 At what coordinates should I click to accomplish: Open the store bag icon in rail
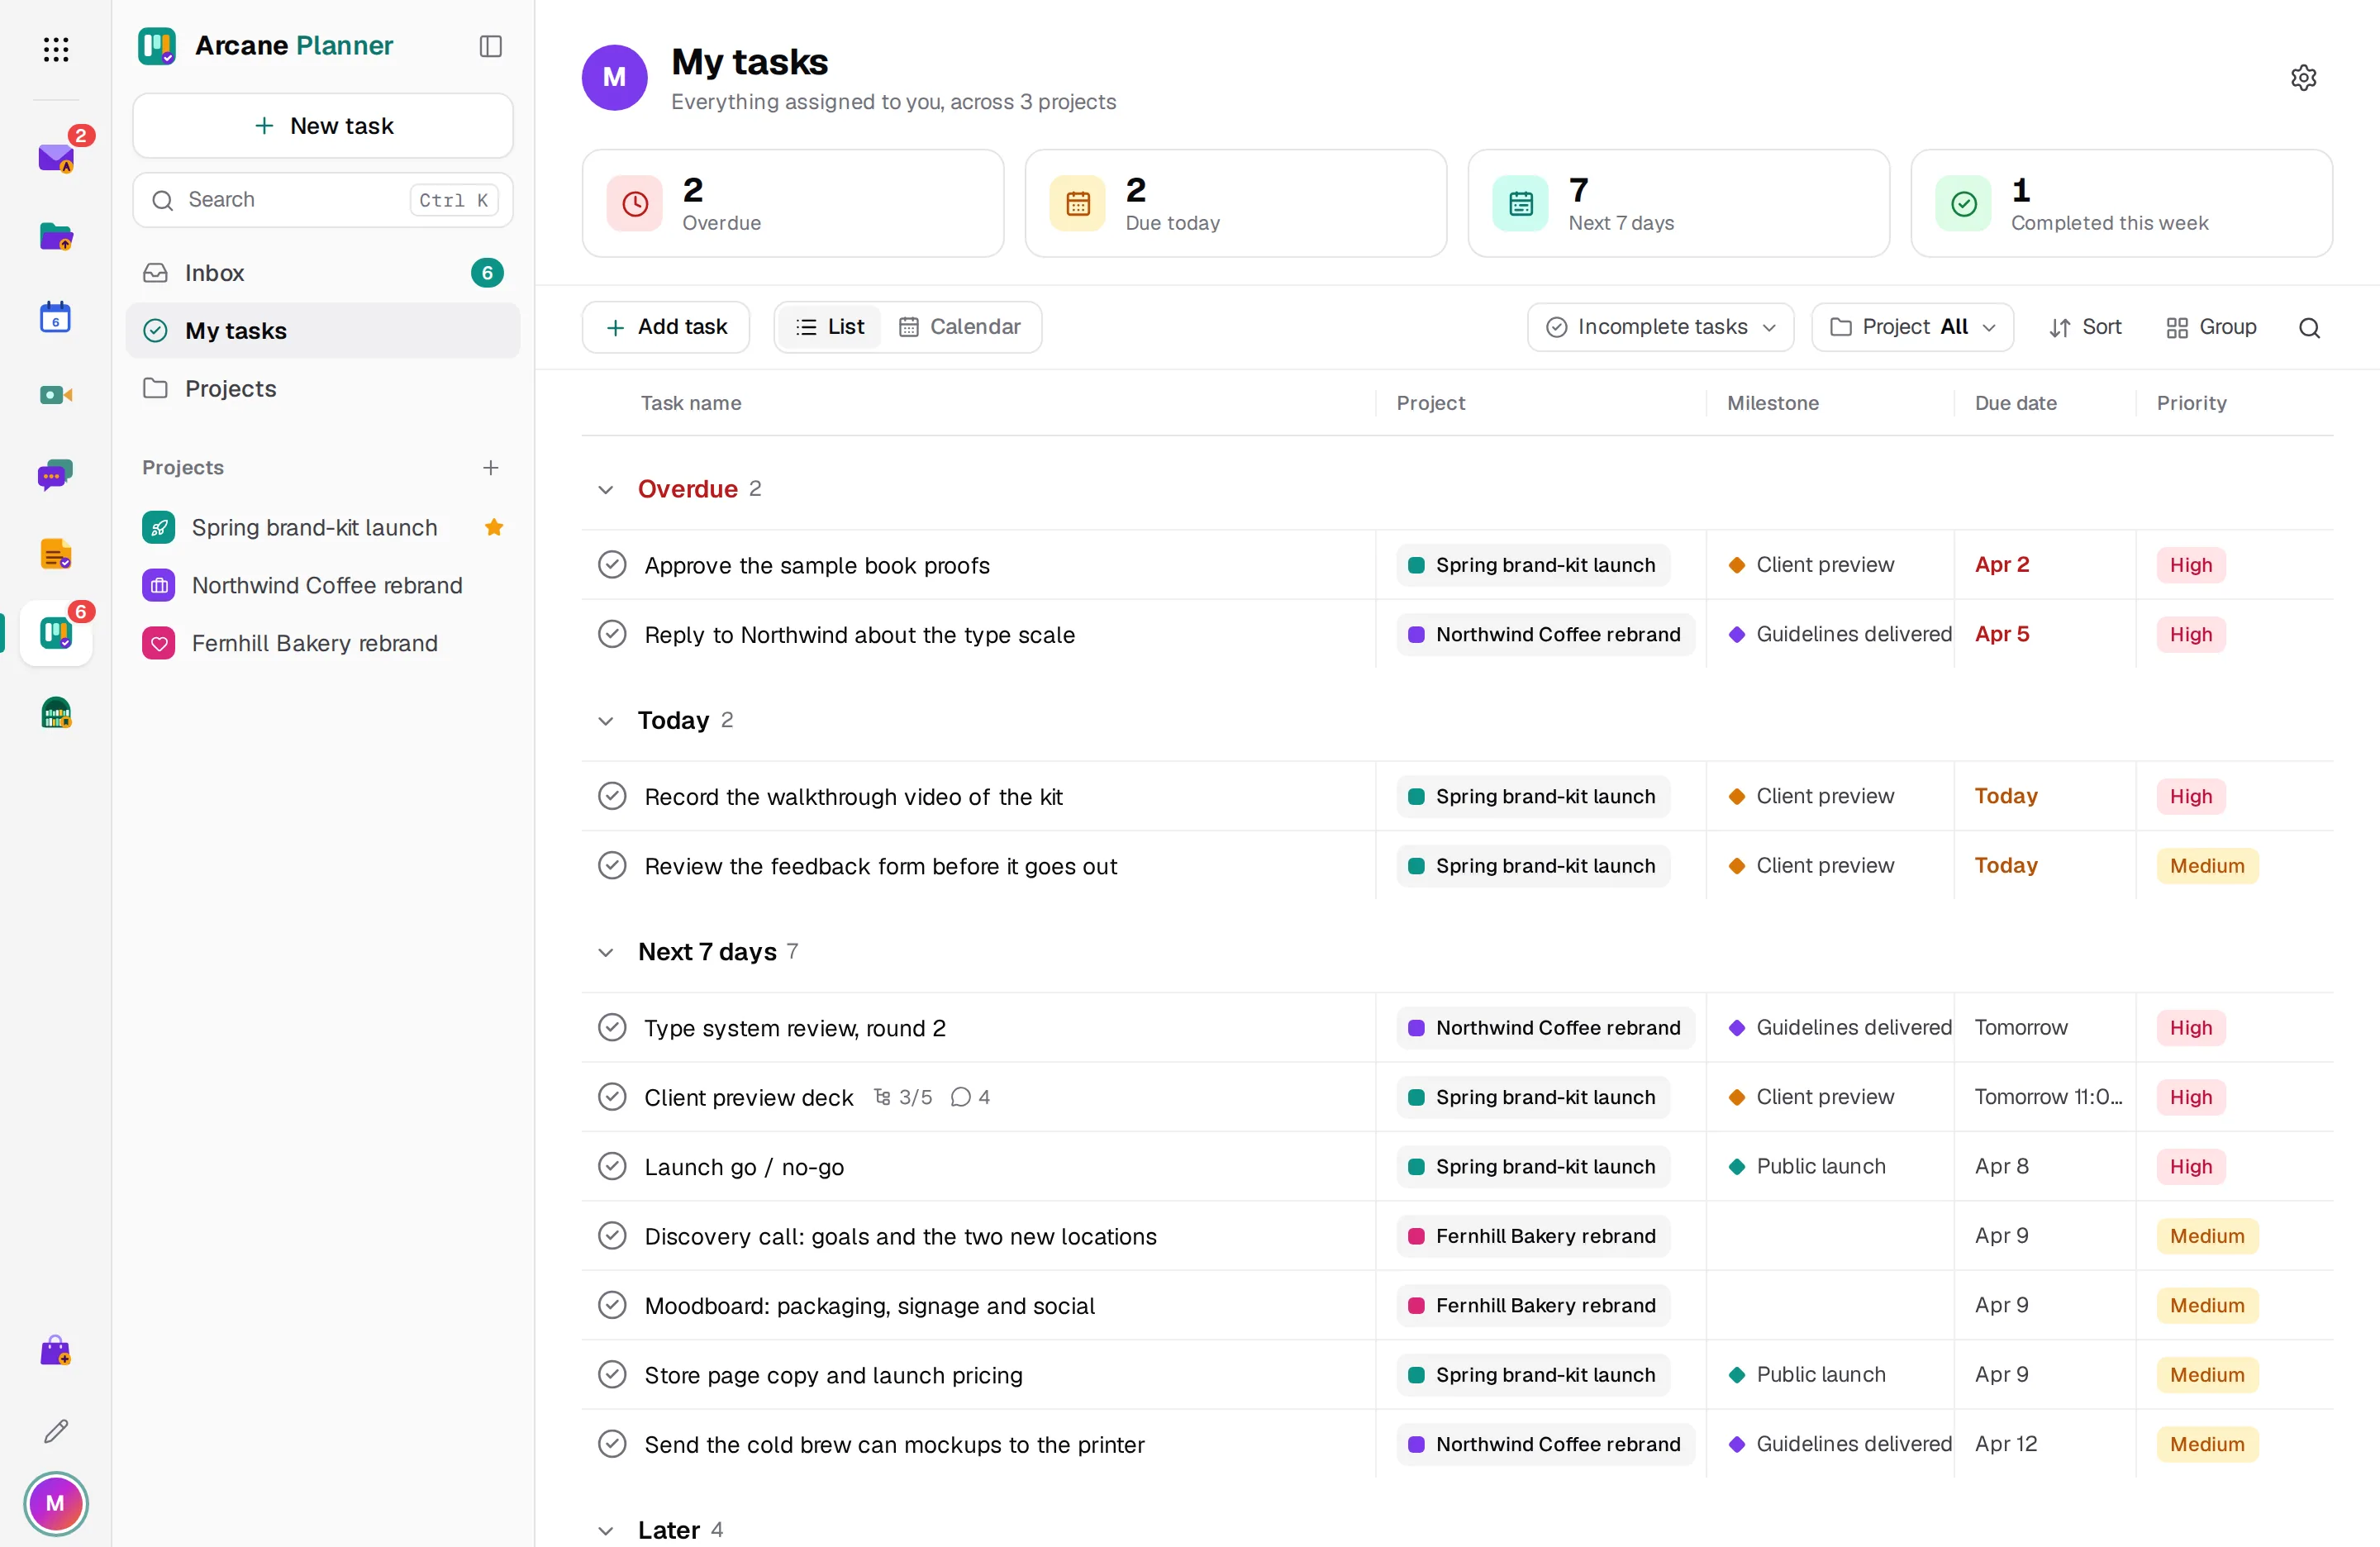[56, 1351]
